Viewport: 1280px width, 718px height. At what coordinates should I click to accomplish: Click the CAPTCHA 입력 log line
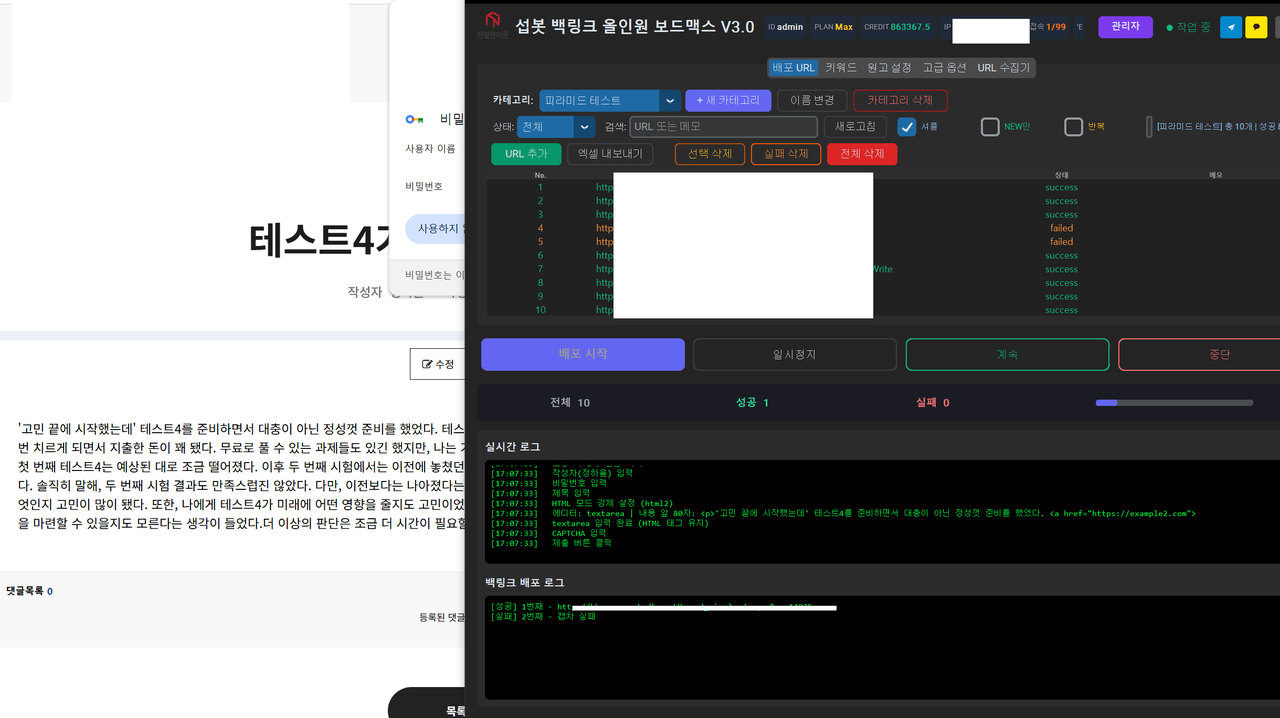point(551,533)
